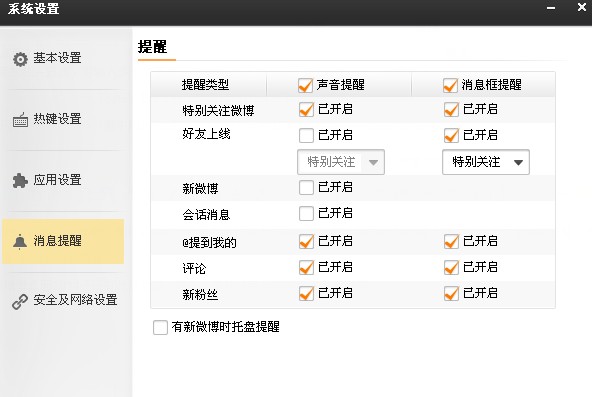
Task: Uncheck message box alert for 好友上线
Action: pyautogui.click(x=451, y=135)
